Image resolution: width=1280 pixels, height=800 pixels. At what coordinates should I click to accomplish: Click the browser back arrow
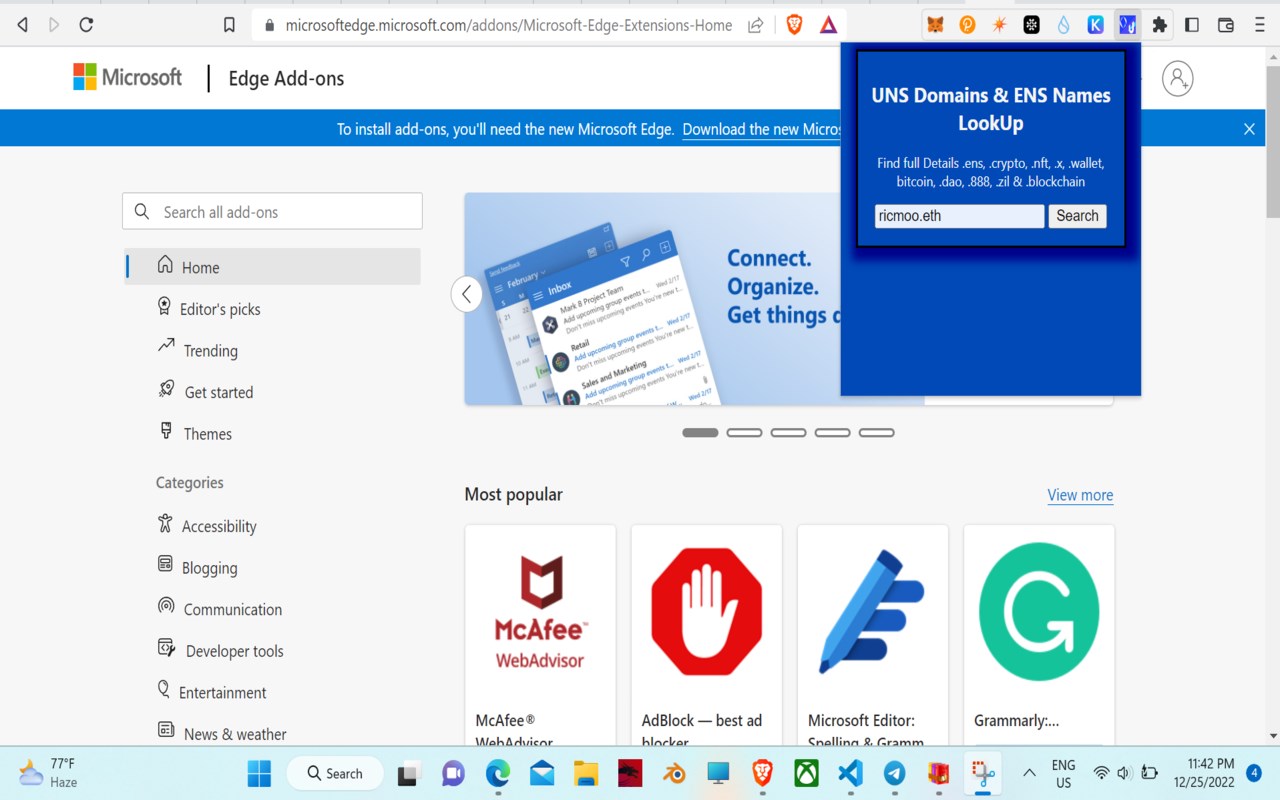(22, 25)
